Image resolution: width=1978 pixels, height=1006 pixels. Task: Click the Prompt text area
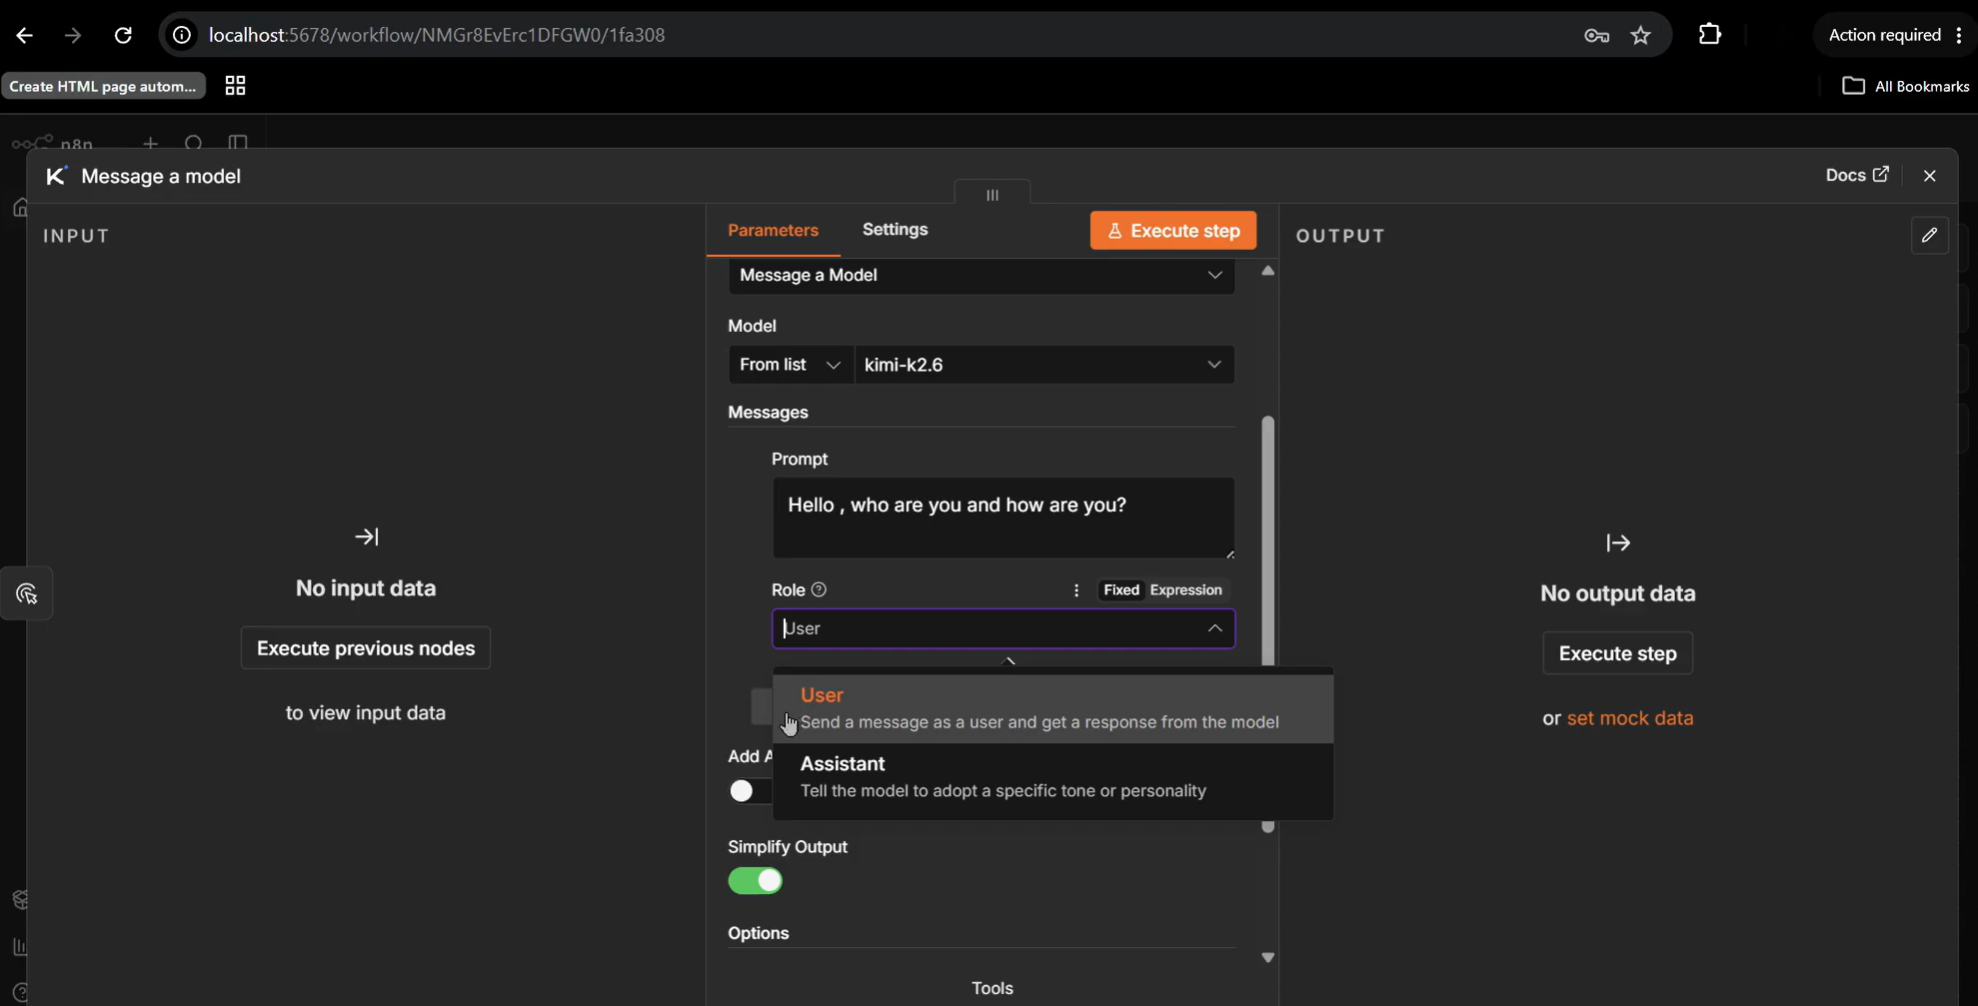pyautogui.click(x=1003, y=518)
